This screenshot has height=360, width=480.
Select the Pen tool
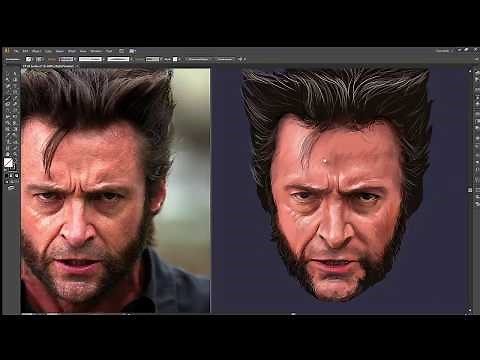point(7,86)
